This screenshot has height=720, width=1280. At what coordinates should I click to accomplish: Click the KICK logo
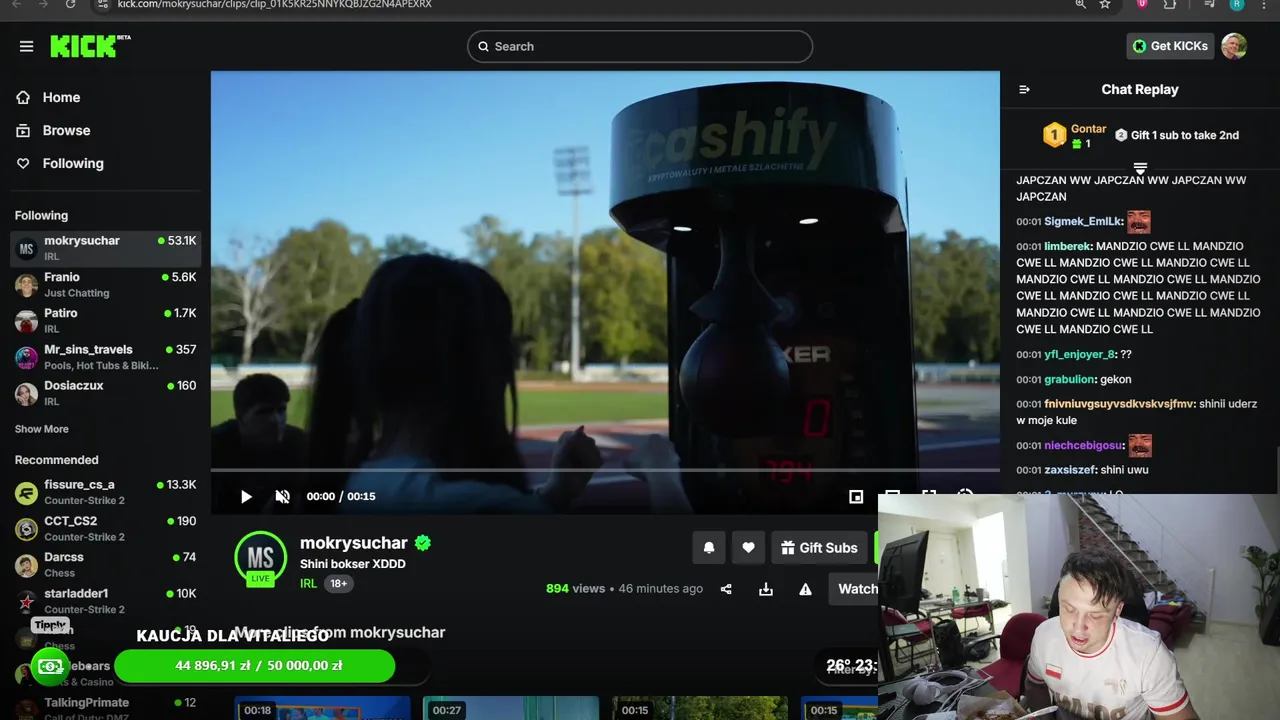click(90, 46)
